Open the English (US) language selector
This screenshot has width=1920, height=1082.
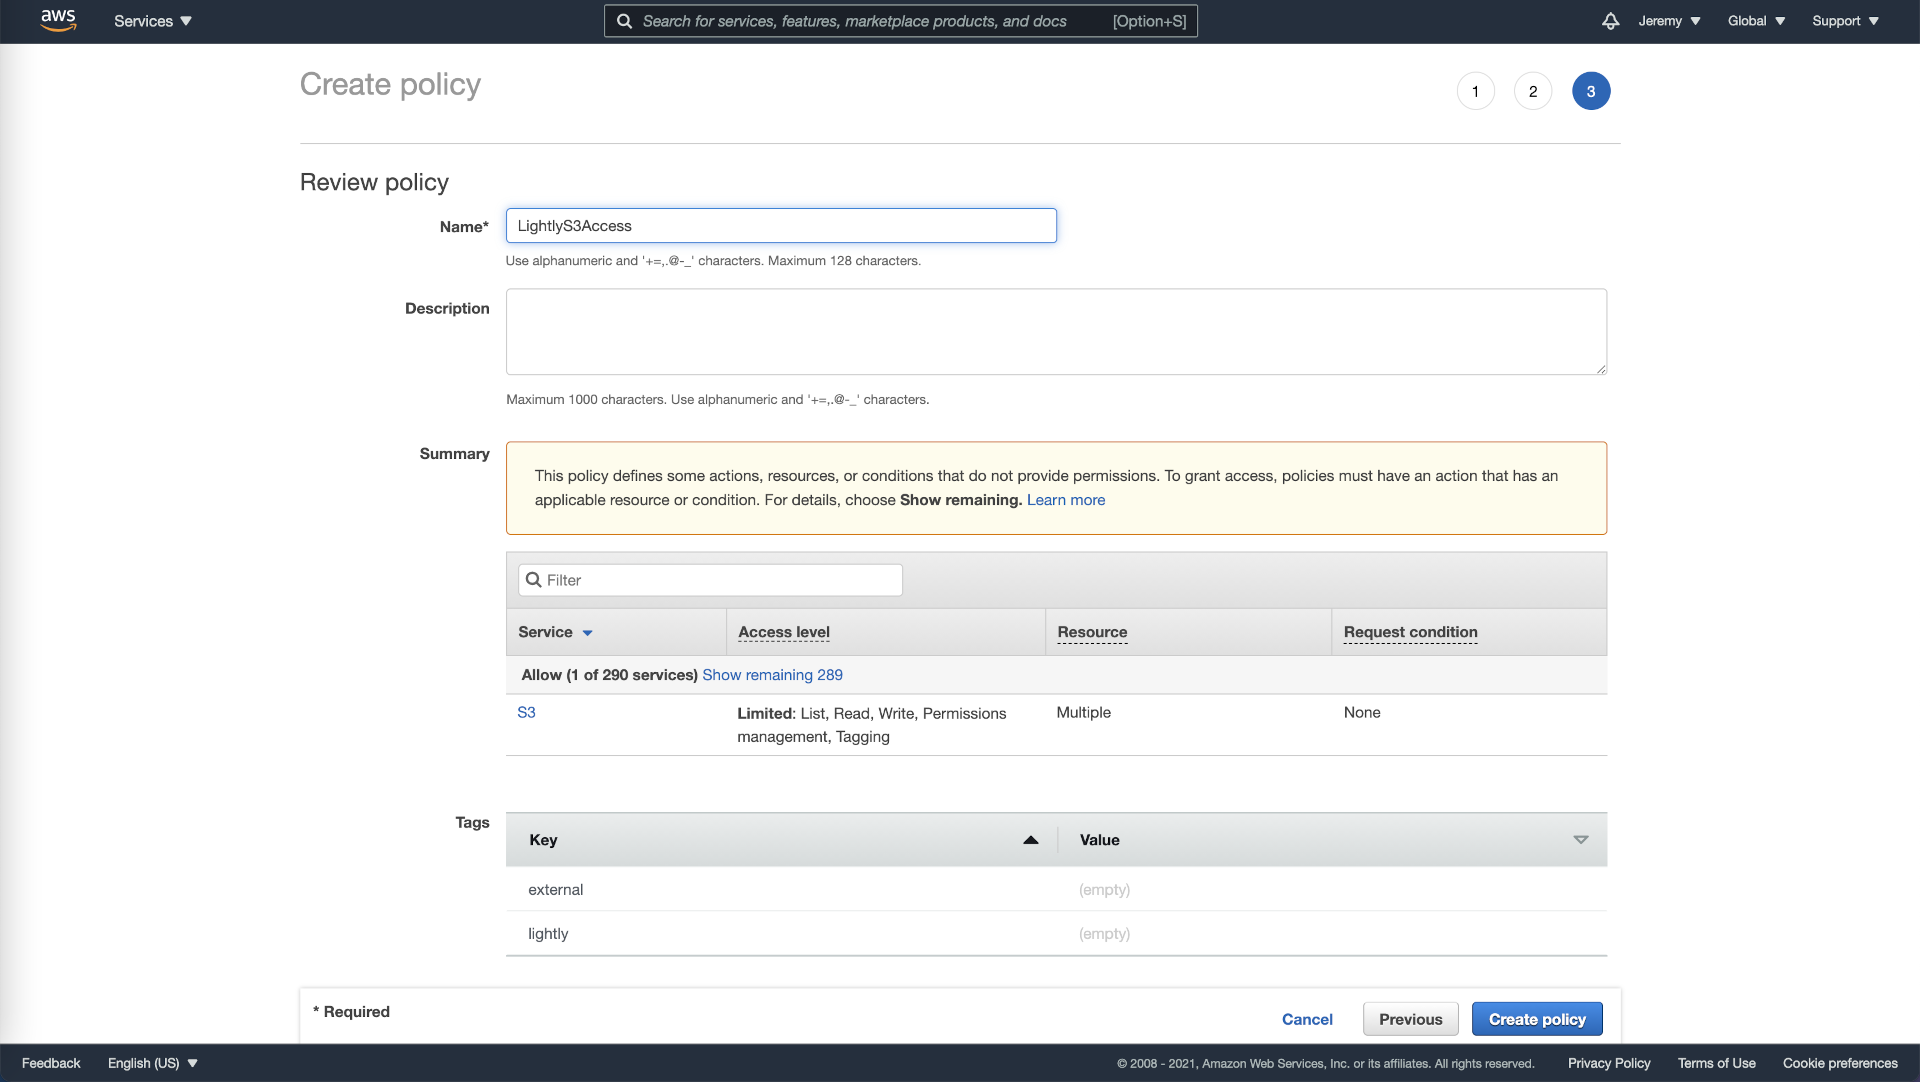pos(153,1063)
